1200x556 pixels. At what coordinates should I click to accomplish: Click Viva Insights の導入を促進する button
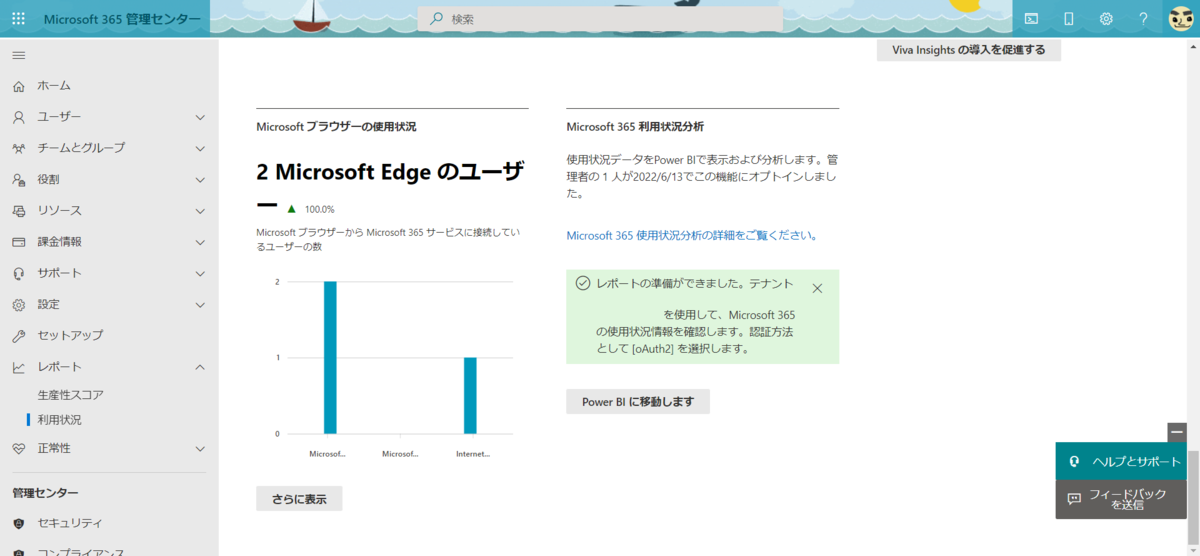(x=969, y=49)
